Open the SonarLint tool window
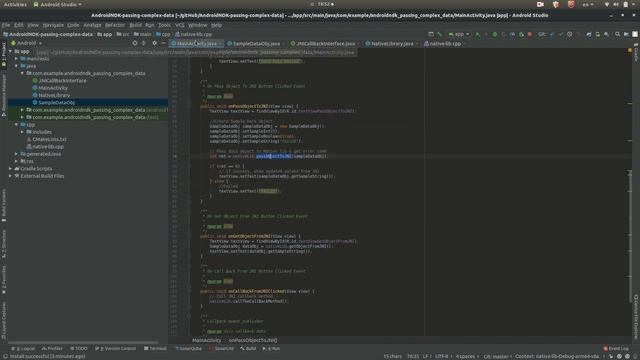The height and width of the screenshot is (360, 640). point(221,349)
